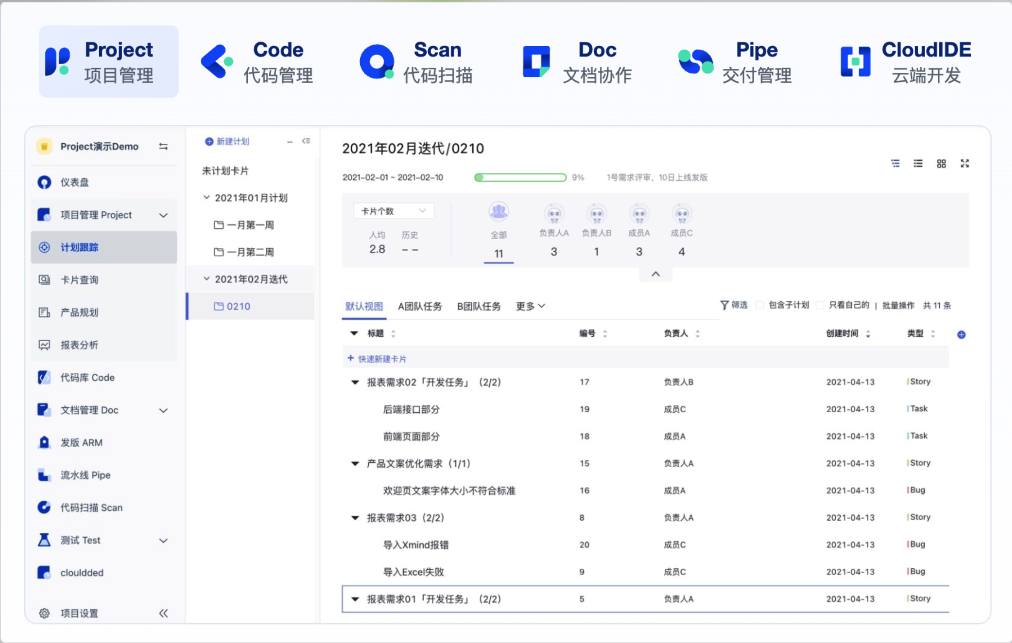Select the flat list view icon
Screen dimensions: 1012x643
918,163
